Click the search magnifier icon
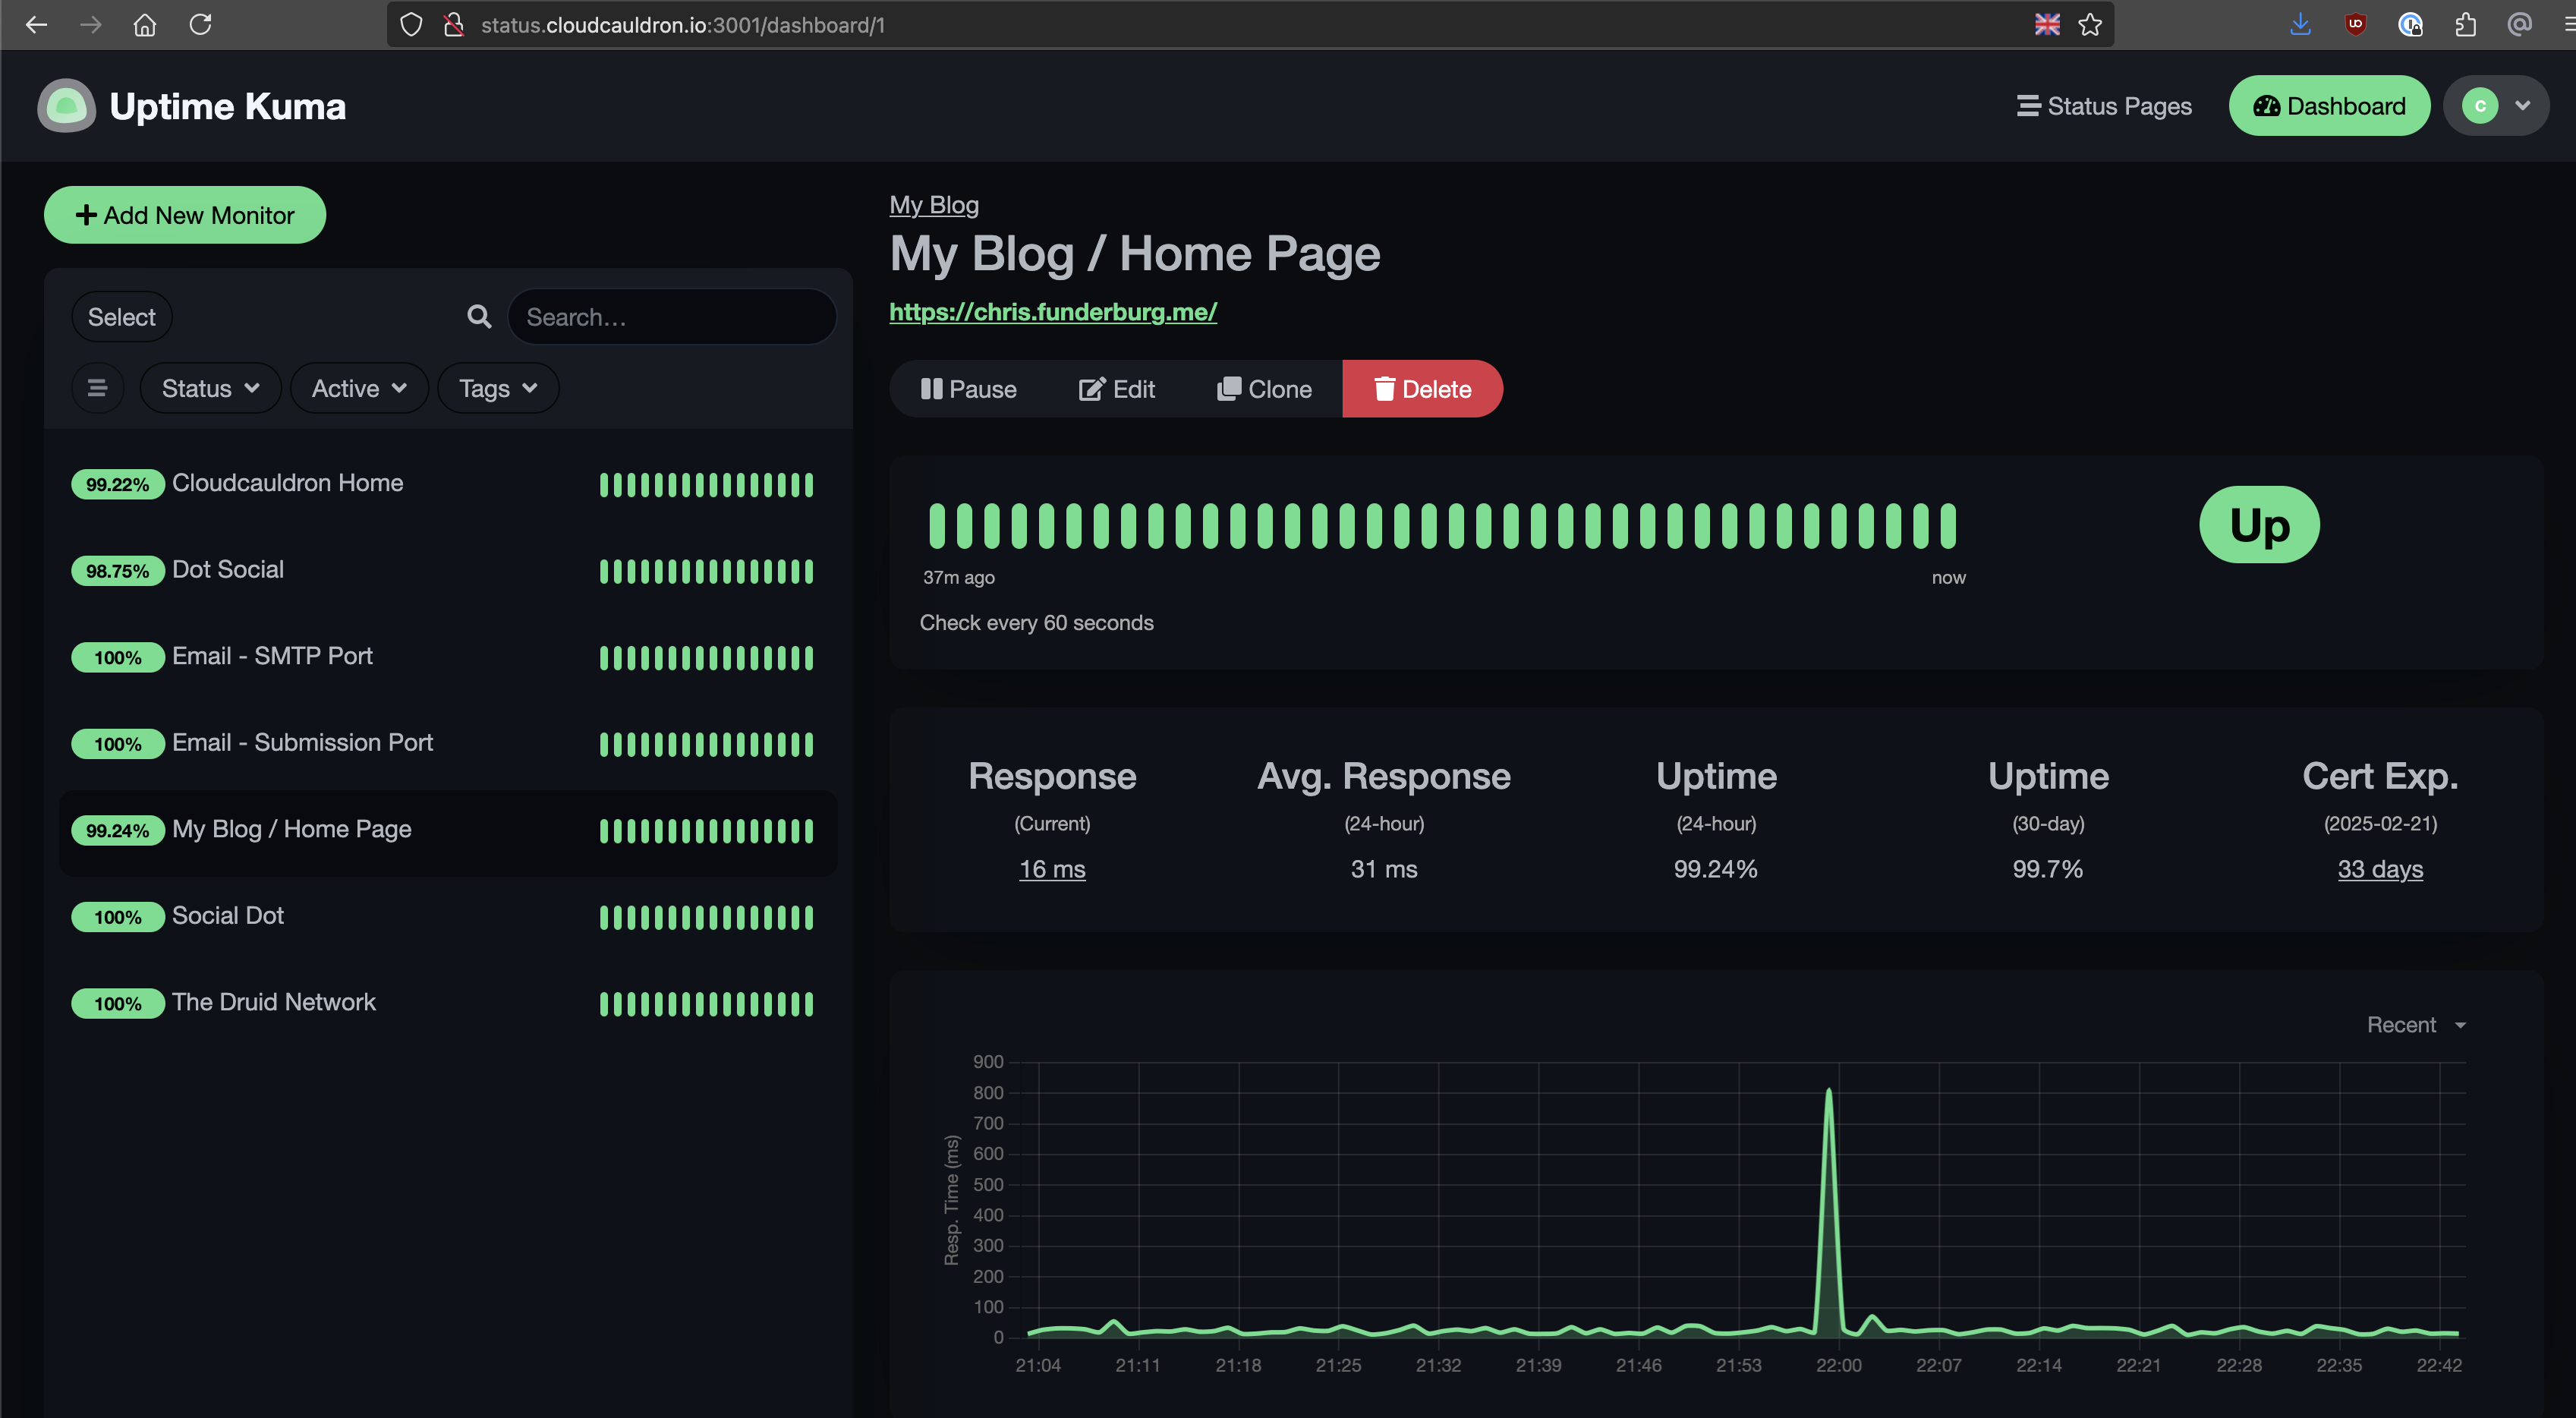This screenshot has width=2576, height=1418. (x=479, y=317)
